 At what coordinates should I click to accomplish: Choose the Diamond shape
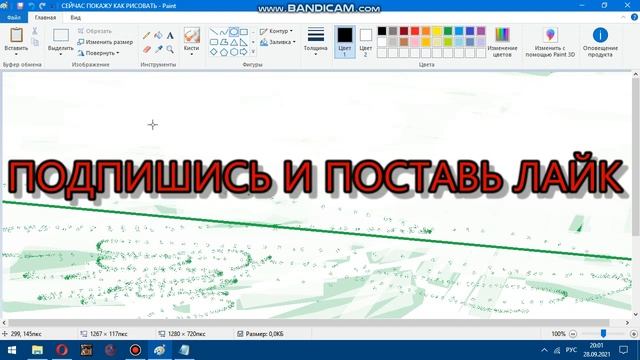coord(213,52)
